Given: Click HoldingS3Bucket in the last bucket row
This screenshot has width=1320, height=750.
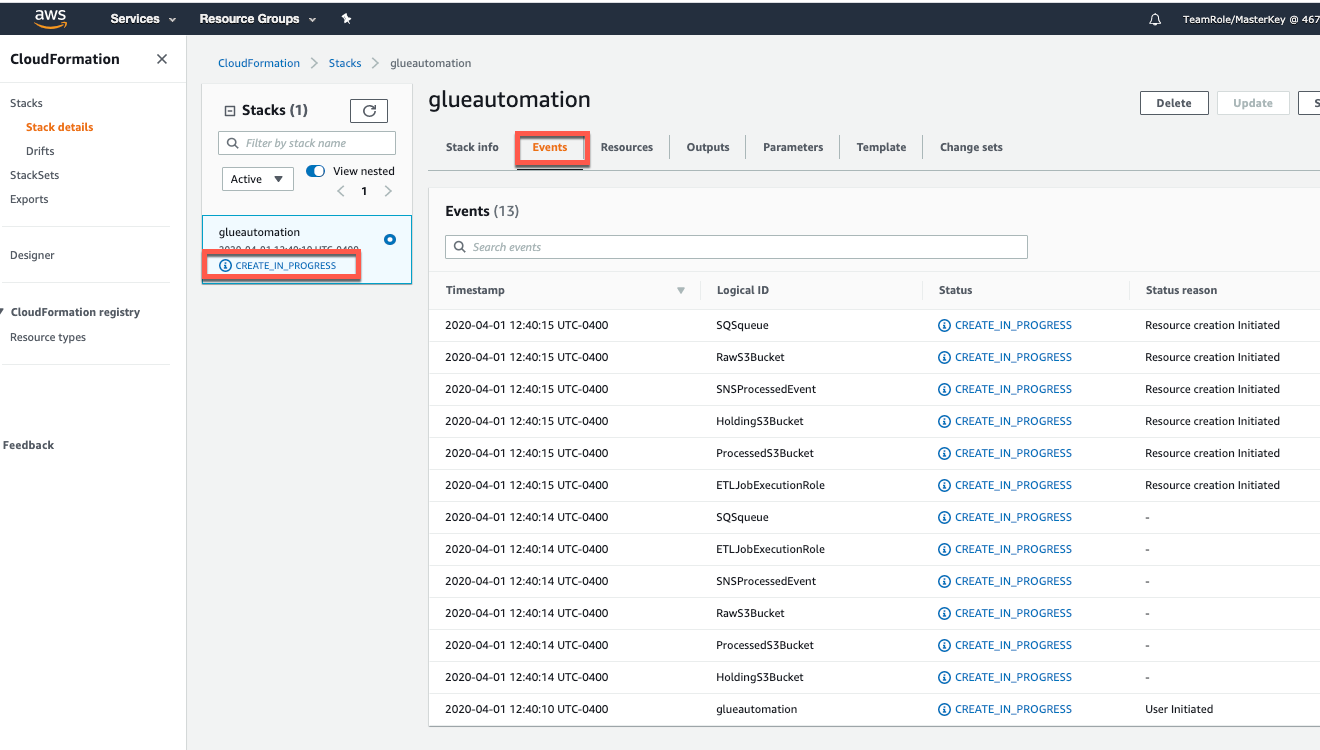Looking at the screenshot, I should pos(760,677).
